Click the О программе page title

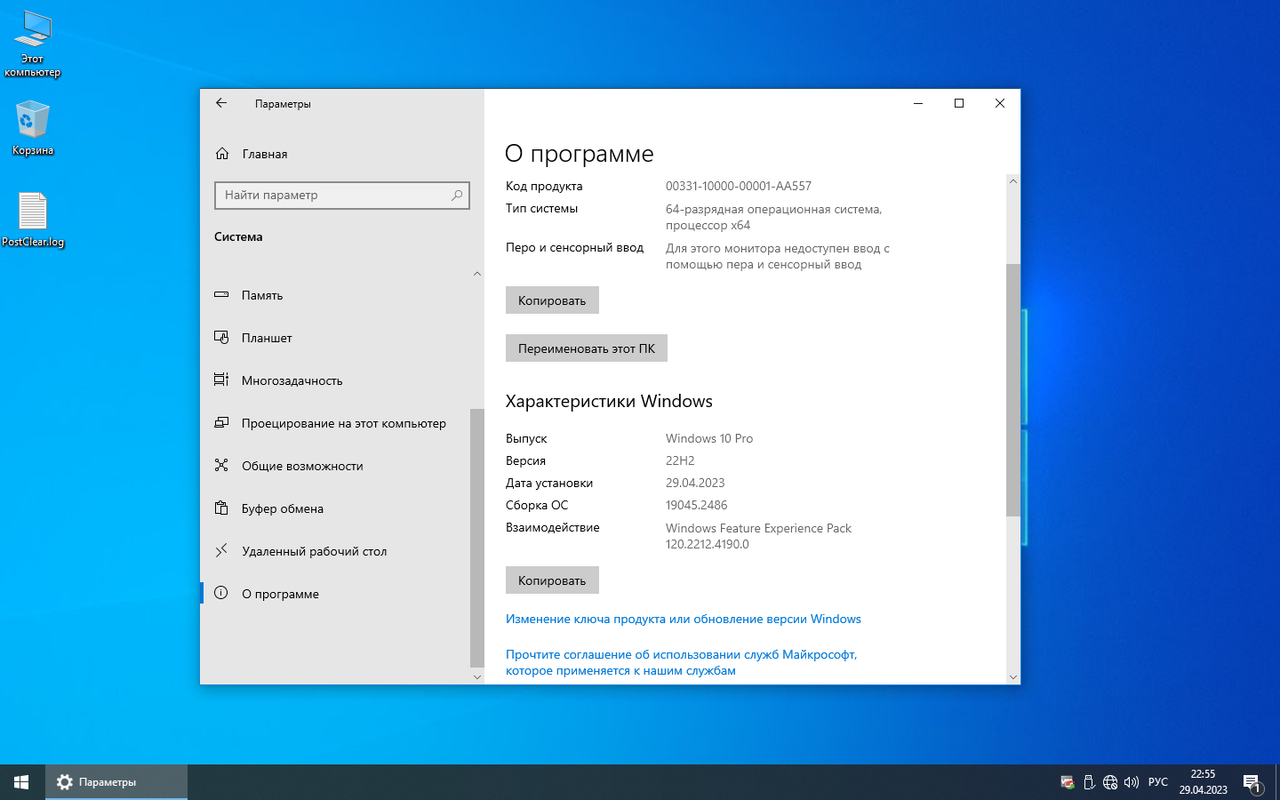[x=579, y=154]
